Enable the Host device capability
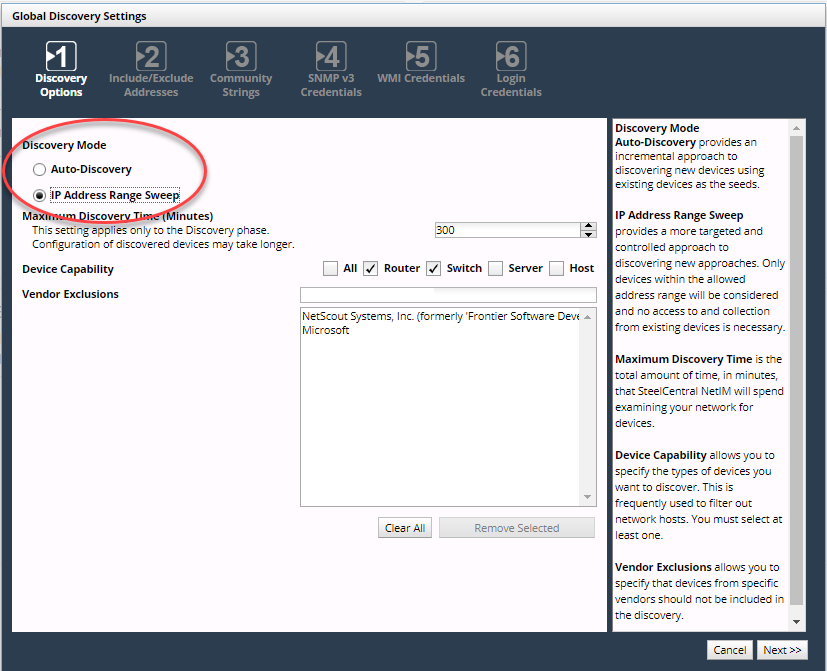The width and height of the screenshot is (827, 671). pos(556,268)
